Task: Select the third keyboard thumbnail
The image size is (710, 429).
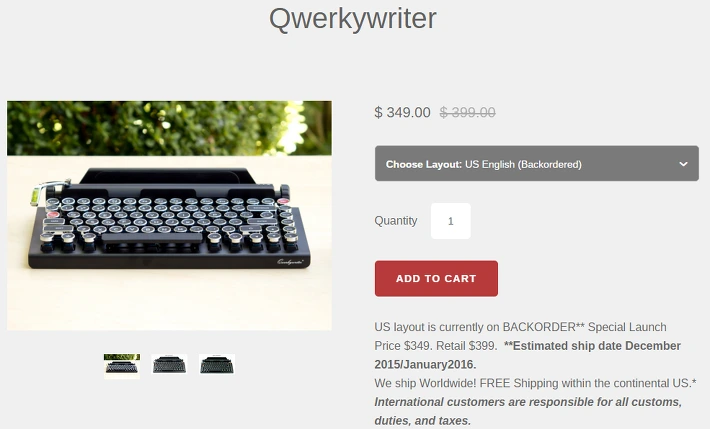Action: tap(217, 365)
